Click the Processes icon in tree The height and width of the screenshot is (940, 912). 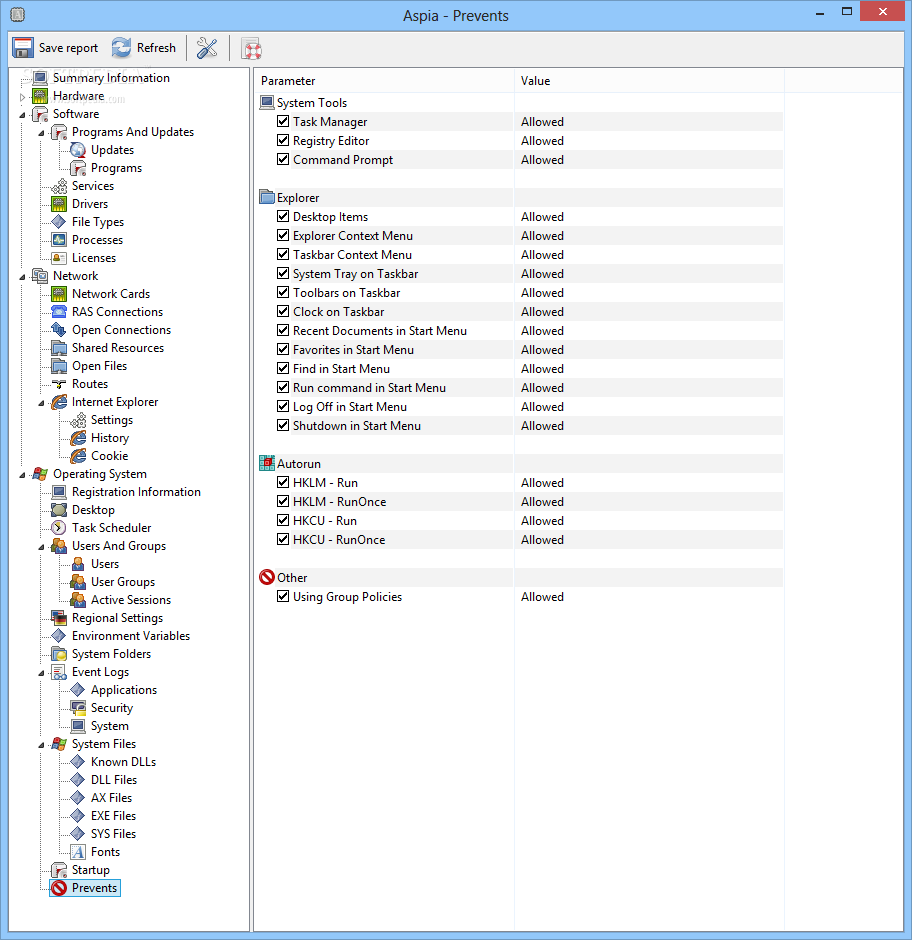point(59,240)
